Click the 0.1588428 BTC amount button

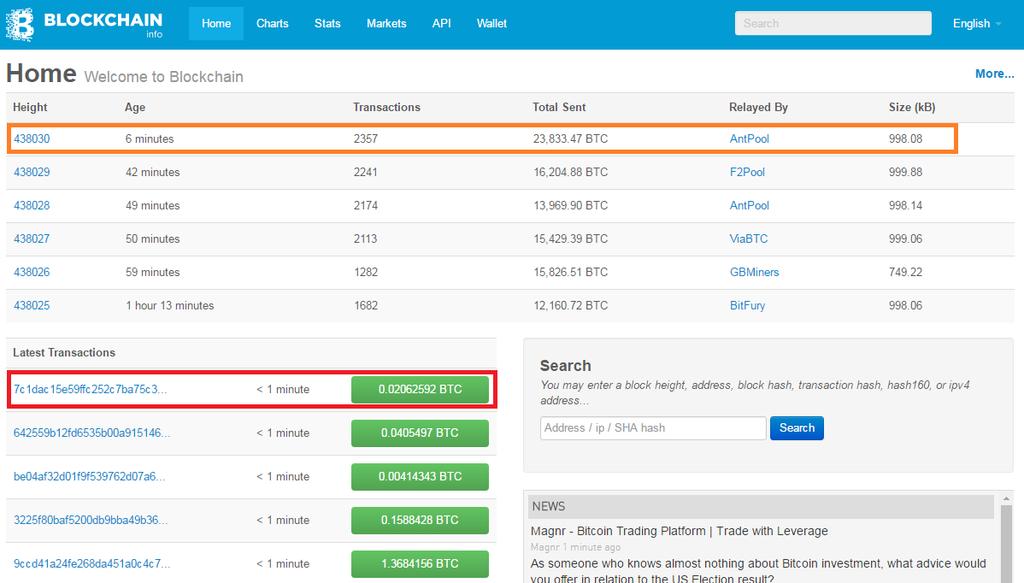pos(420,520)
